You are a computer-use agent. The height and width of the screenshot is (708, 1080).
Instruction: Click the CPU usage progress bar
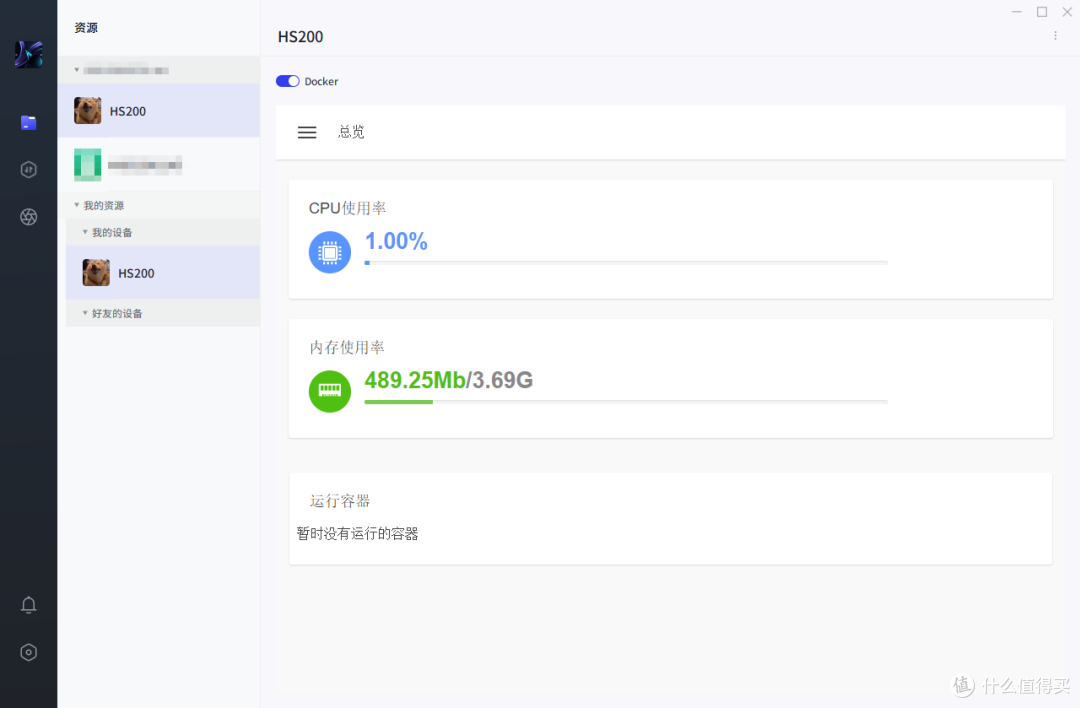[626, 262]
